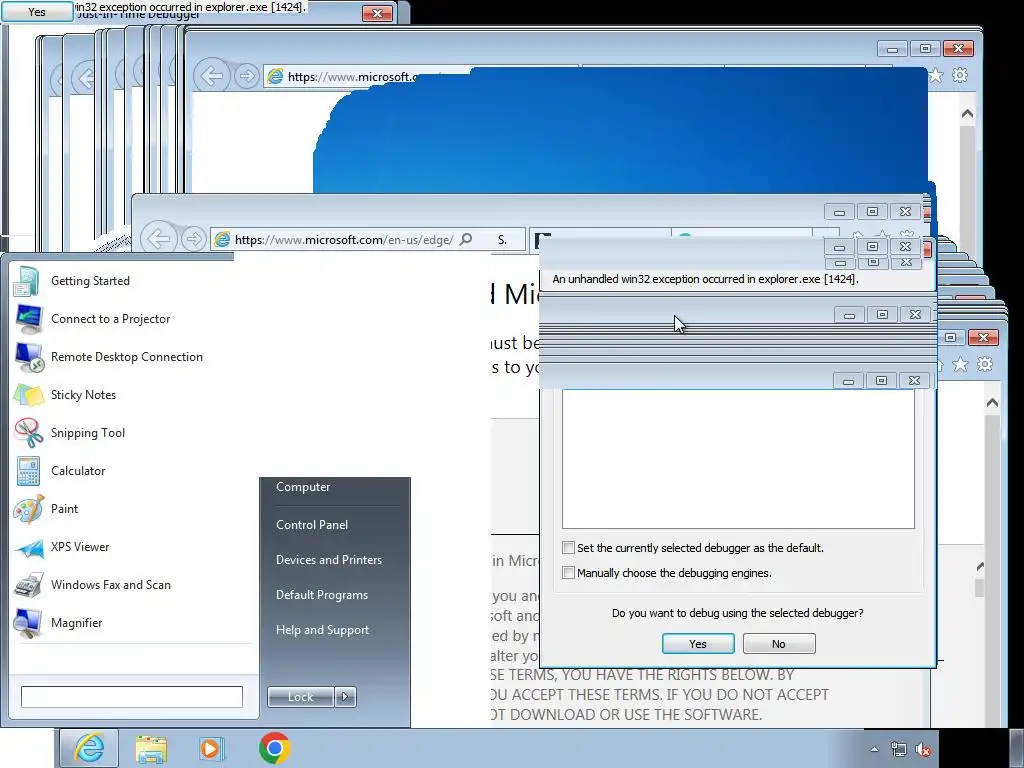Screen dimensions: 1024x768
Task: Click the Yes button at the screen's top-left corner
Action: tap(37, 11)
